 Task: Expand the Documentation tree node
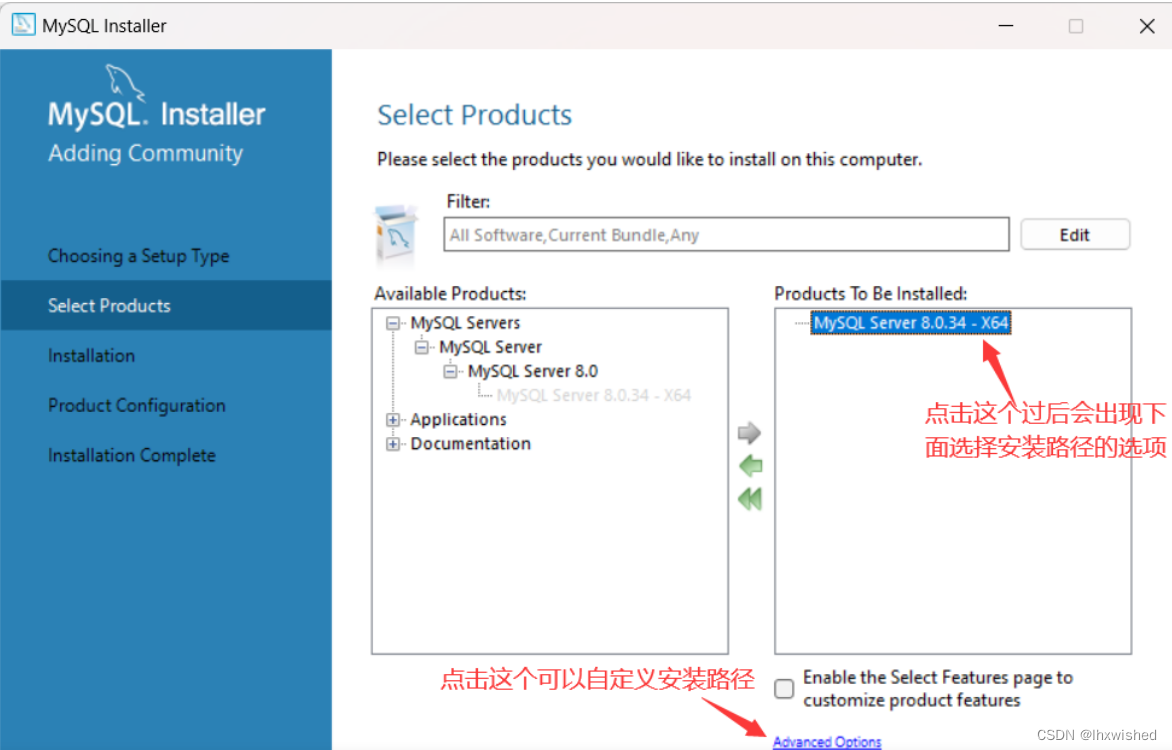coord(392,443)
